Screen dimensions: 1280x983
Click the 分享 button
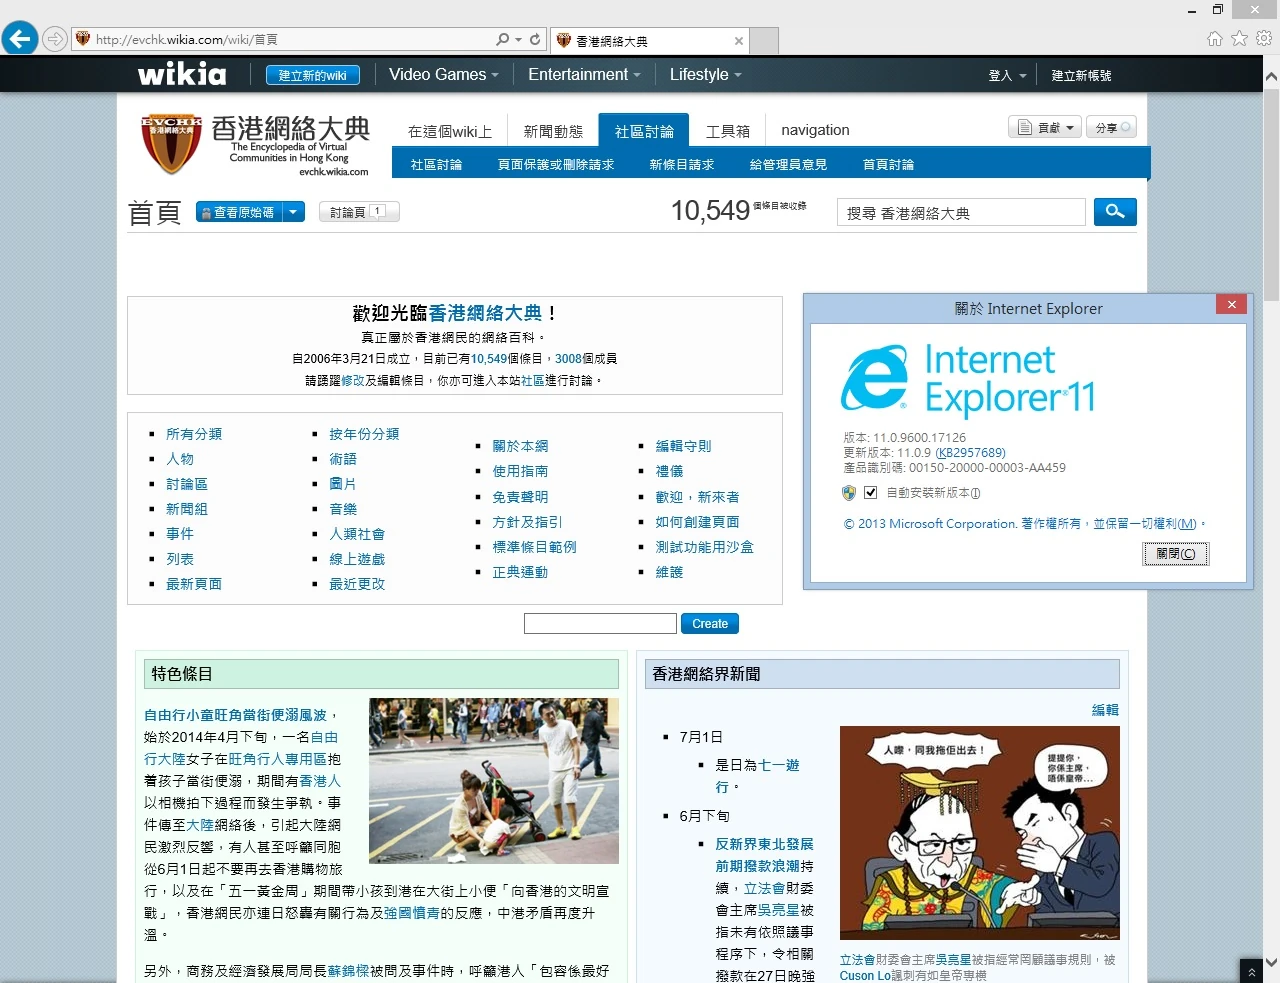click(1111, 128)
